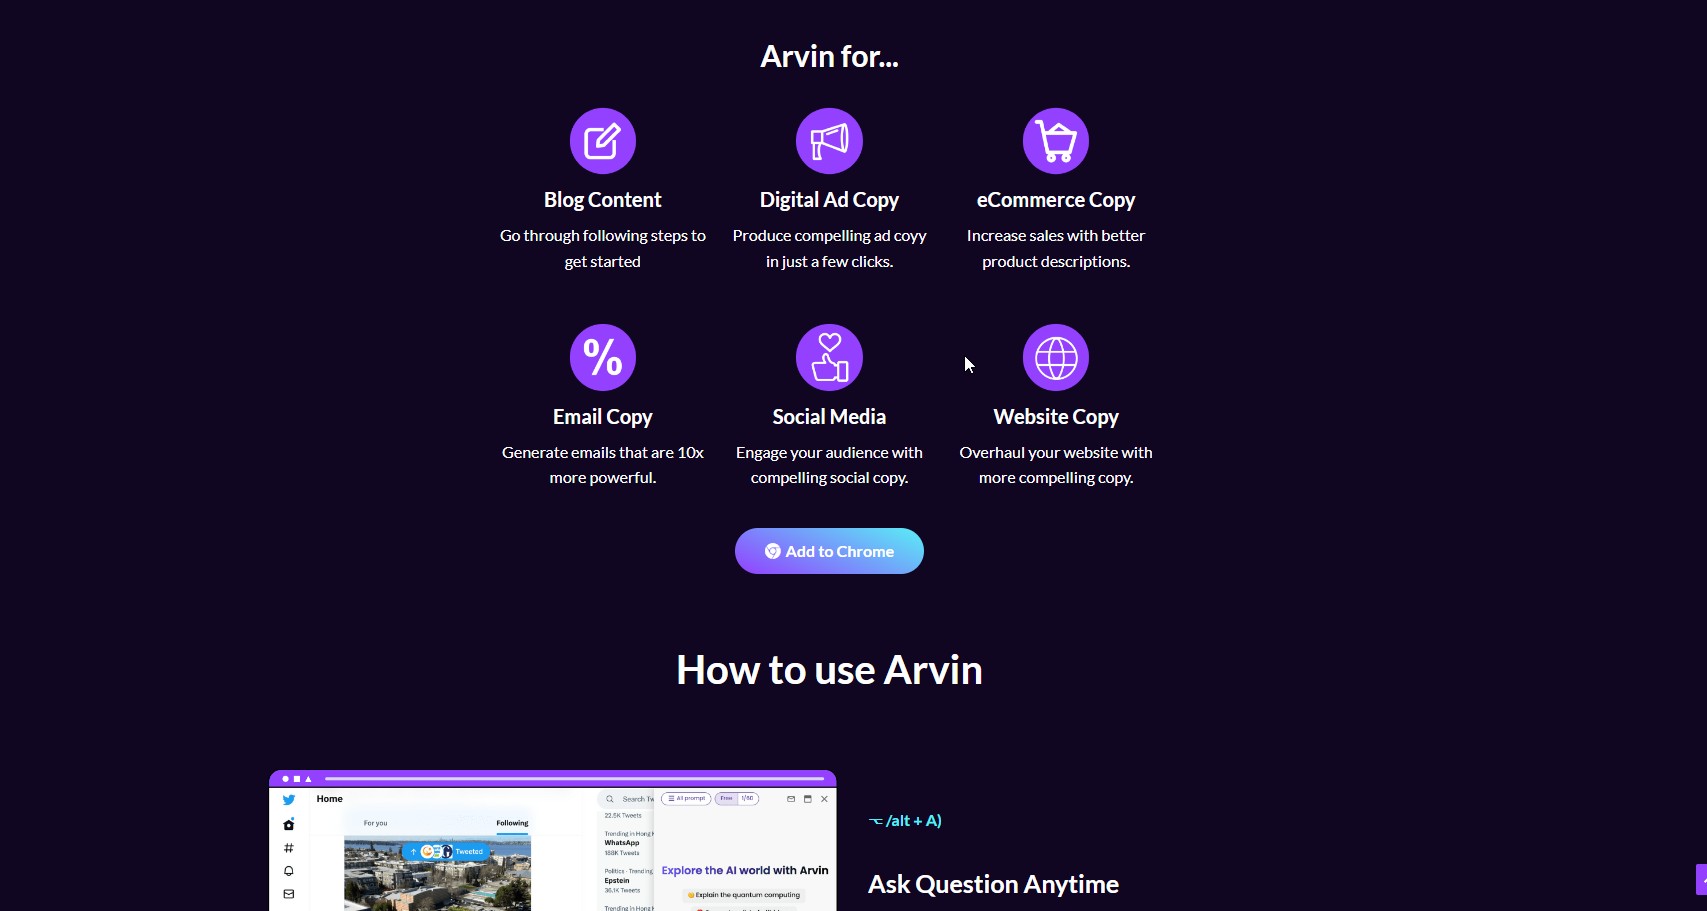Click the Website Copy globe icon
The width and height of the screenshot is (1707, 911).
point(1056,357)
